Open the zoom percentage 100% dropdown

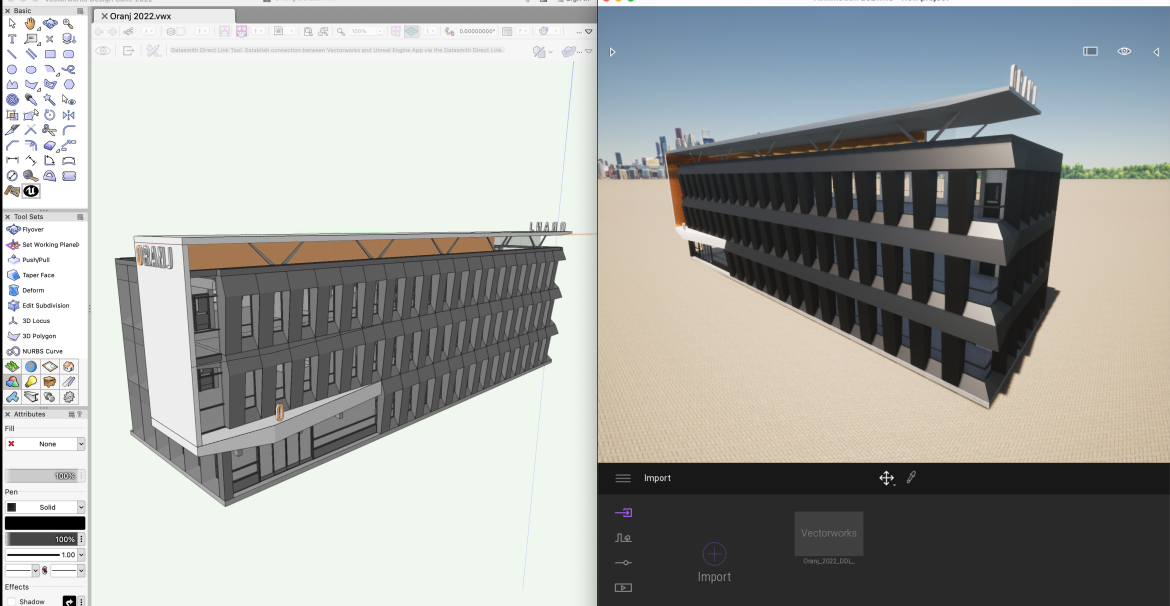click(380, 31)
